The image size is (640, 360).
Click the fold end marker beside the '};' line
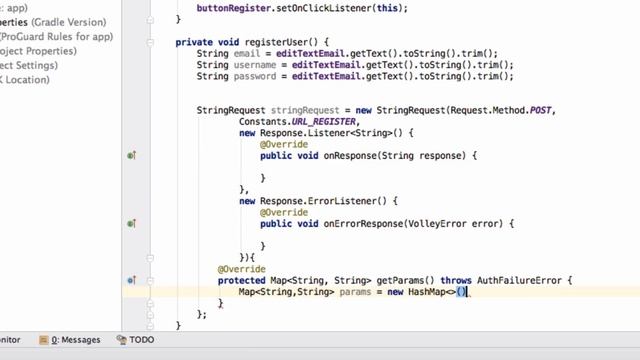pos(150,315)
